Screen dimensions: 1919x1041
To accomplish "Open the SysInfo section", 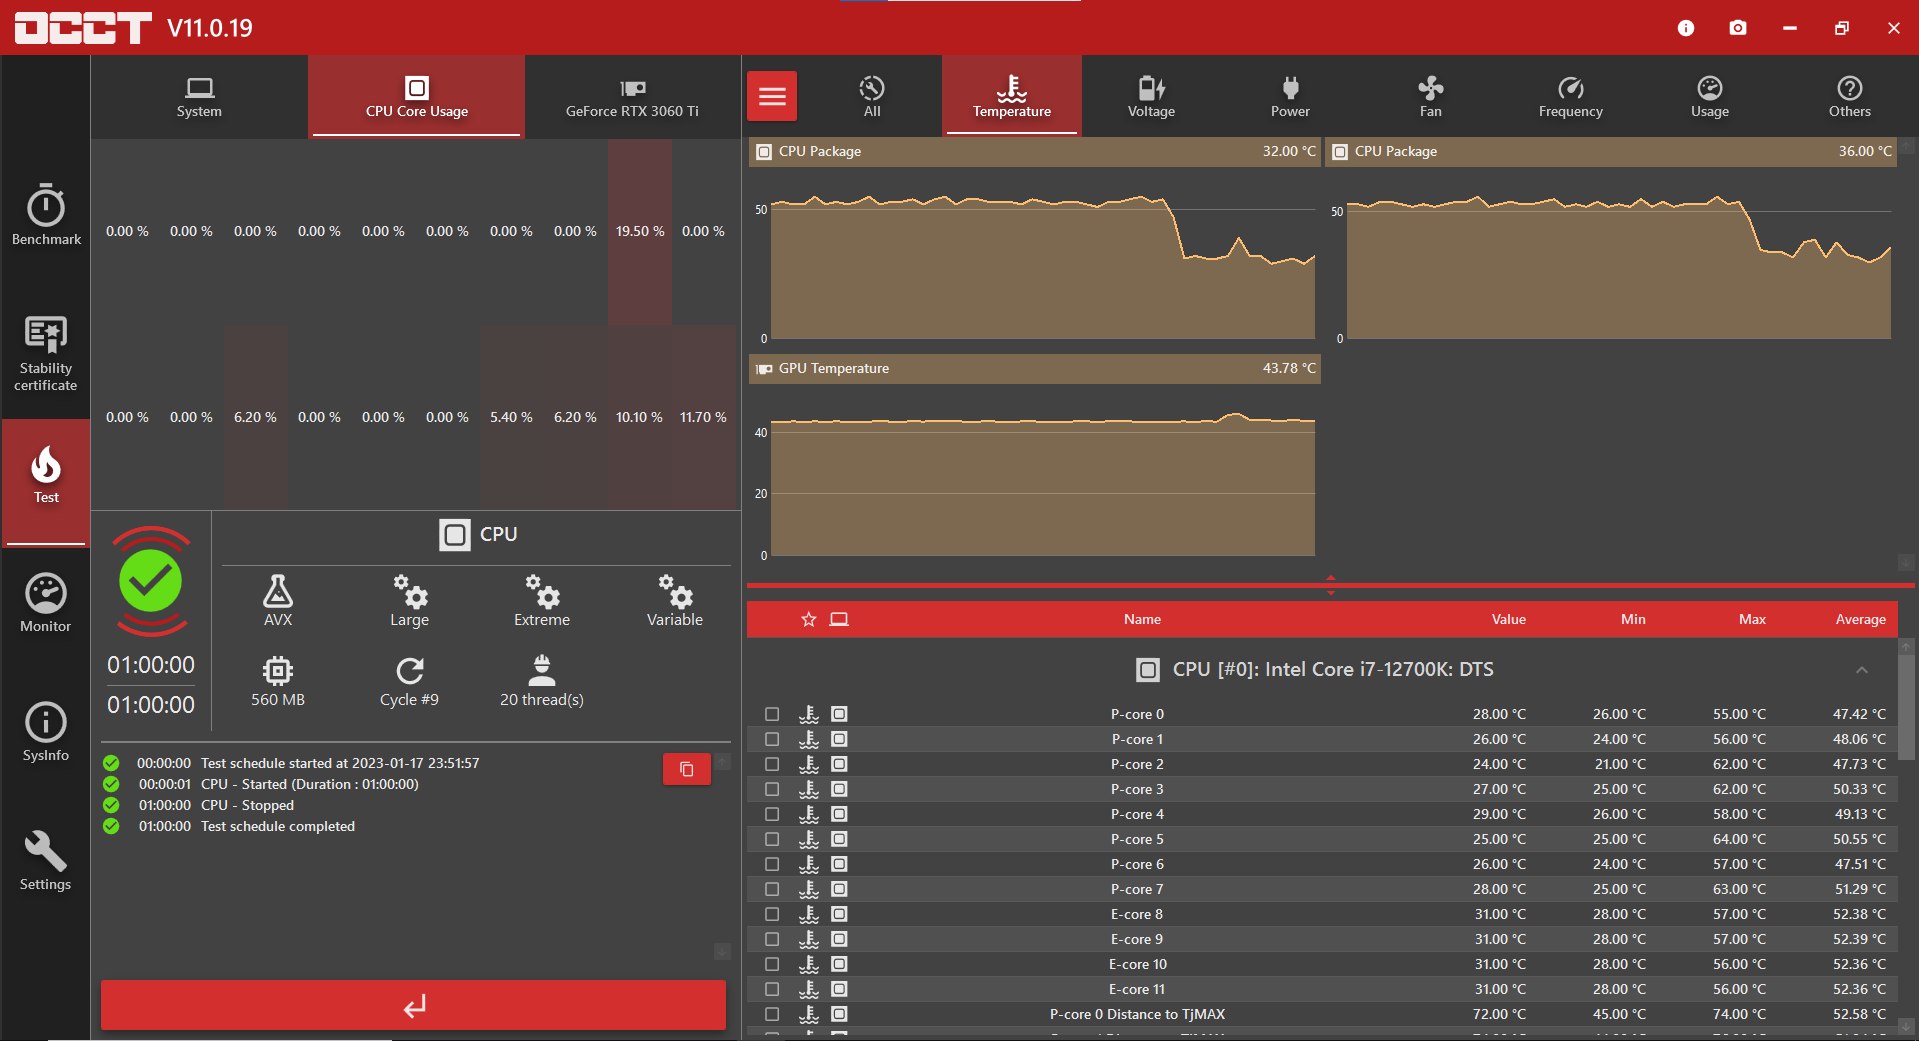I will (x=46, y=732).
